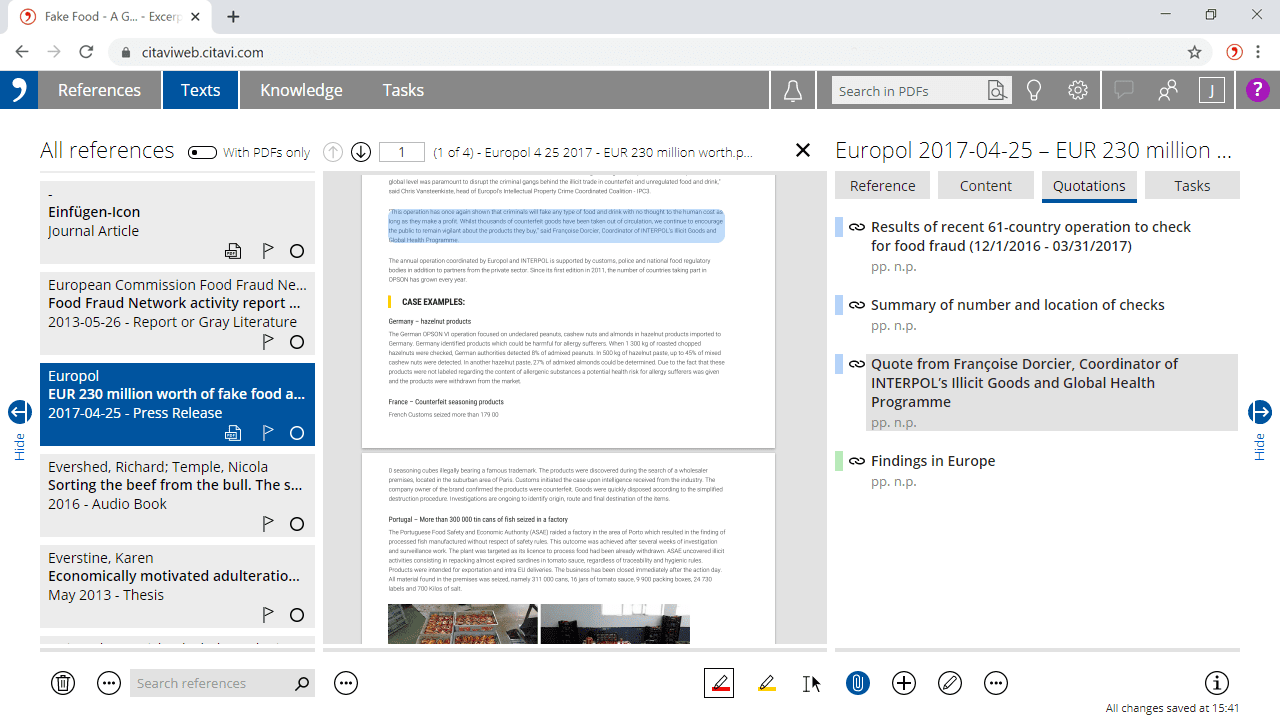Select the yellow highlighter tool
This screenshot has height=720, width=1280.
pyautogui.click(x=766, y=683)
